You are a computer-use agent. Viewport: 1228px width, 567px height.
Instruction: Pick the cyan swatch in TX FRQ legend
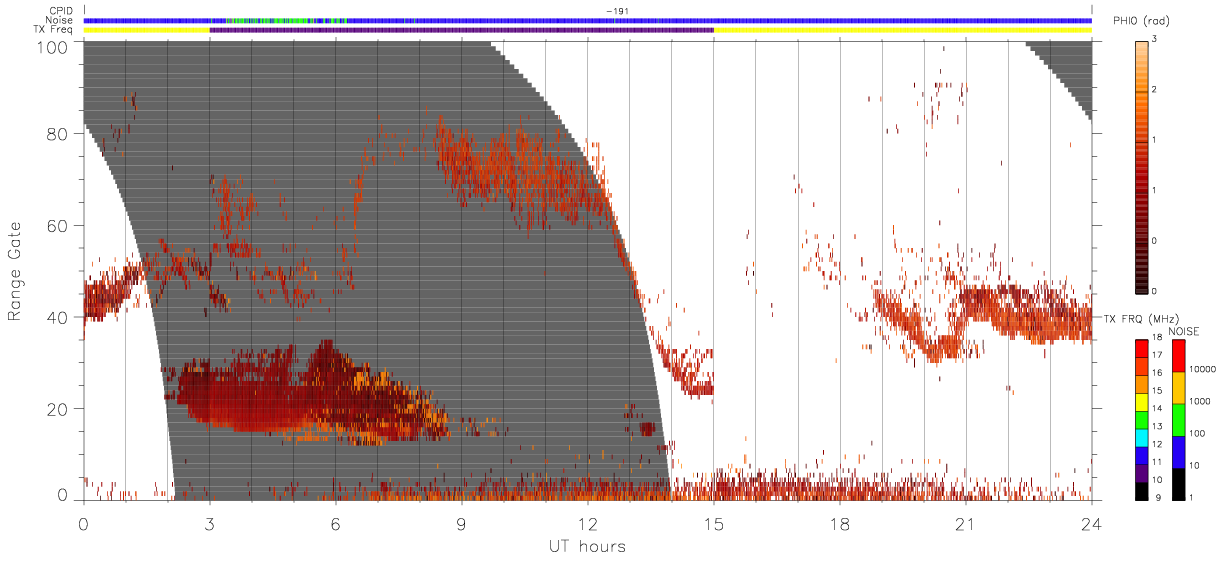click(x=1141, y=437)
